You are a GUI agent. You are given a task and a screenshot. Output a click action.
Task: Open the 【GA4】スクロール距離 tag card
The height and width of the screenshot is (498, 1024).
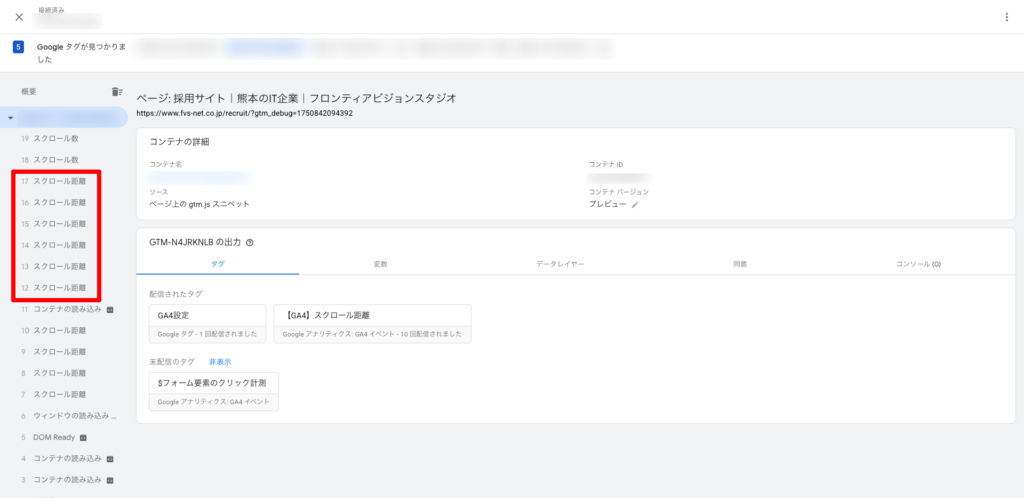371,323
